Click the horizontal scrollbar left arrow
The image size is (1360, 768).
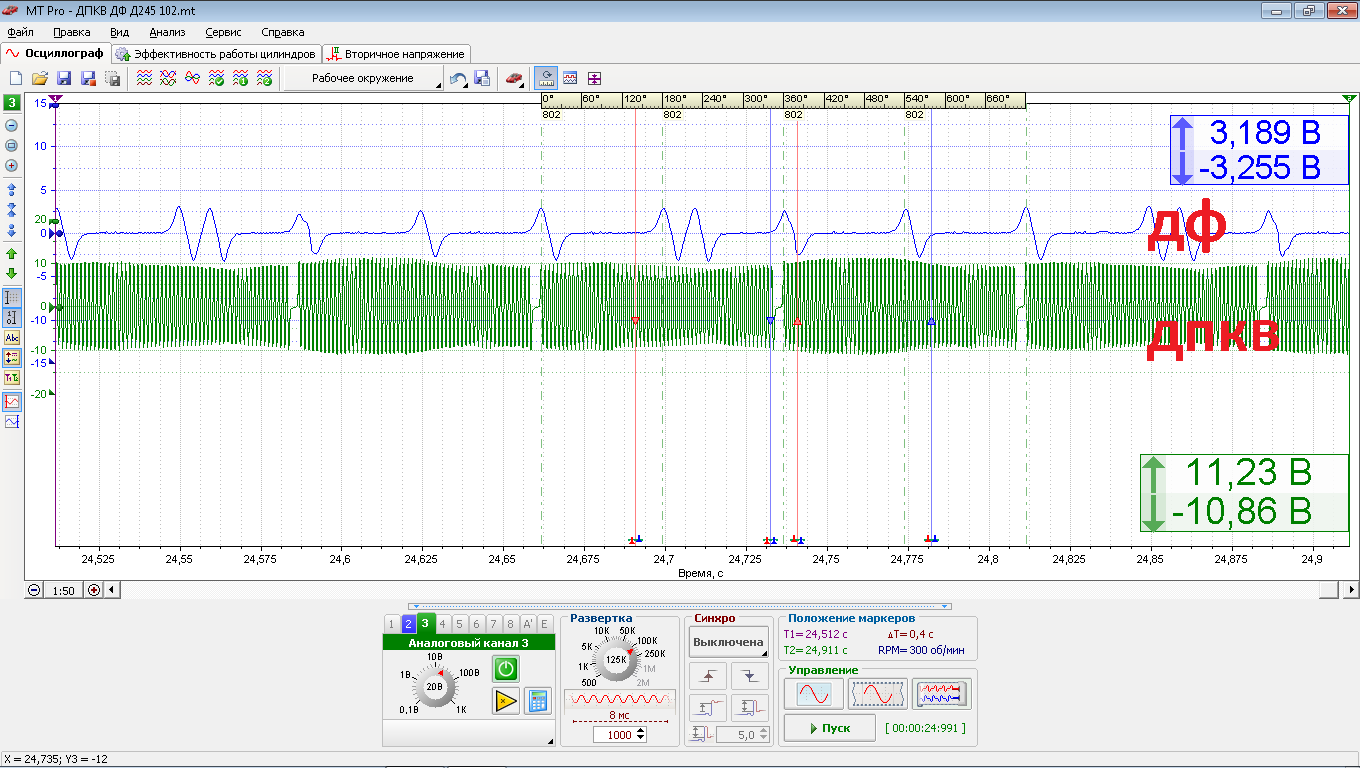pos(110,590)
